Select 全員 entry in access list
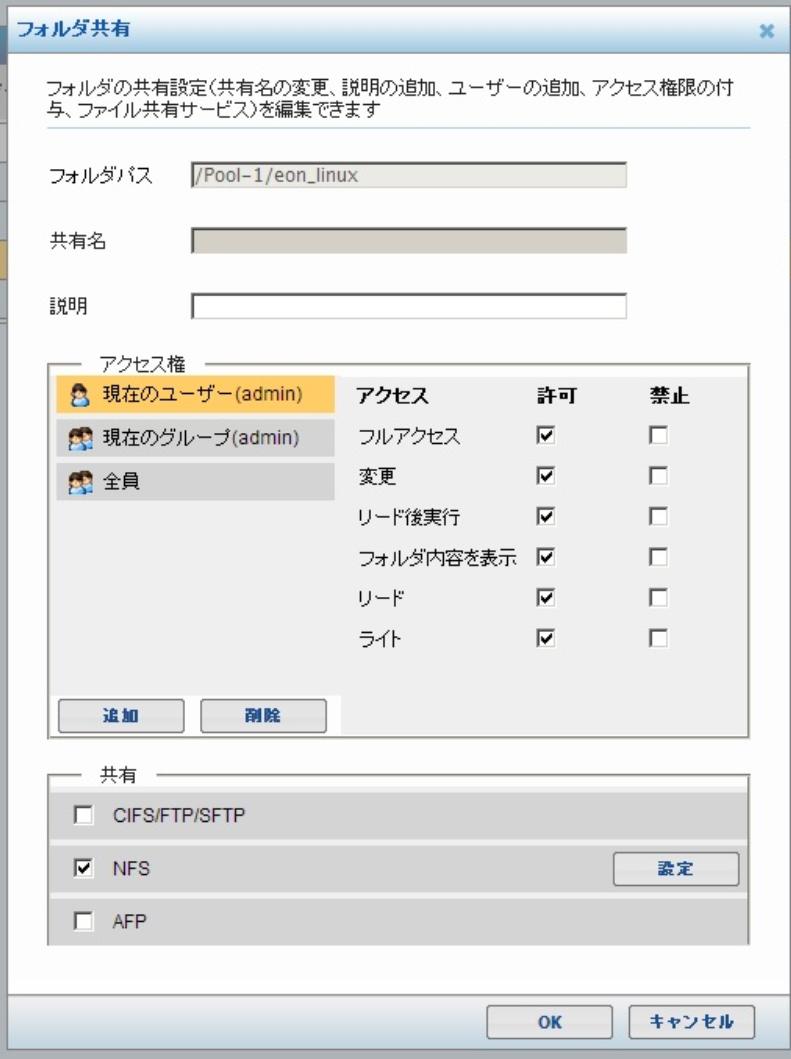This screenshot has width=791, height=1059. point(195,482)
